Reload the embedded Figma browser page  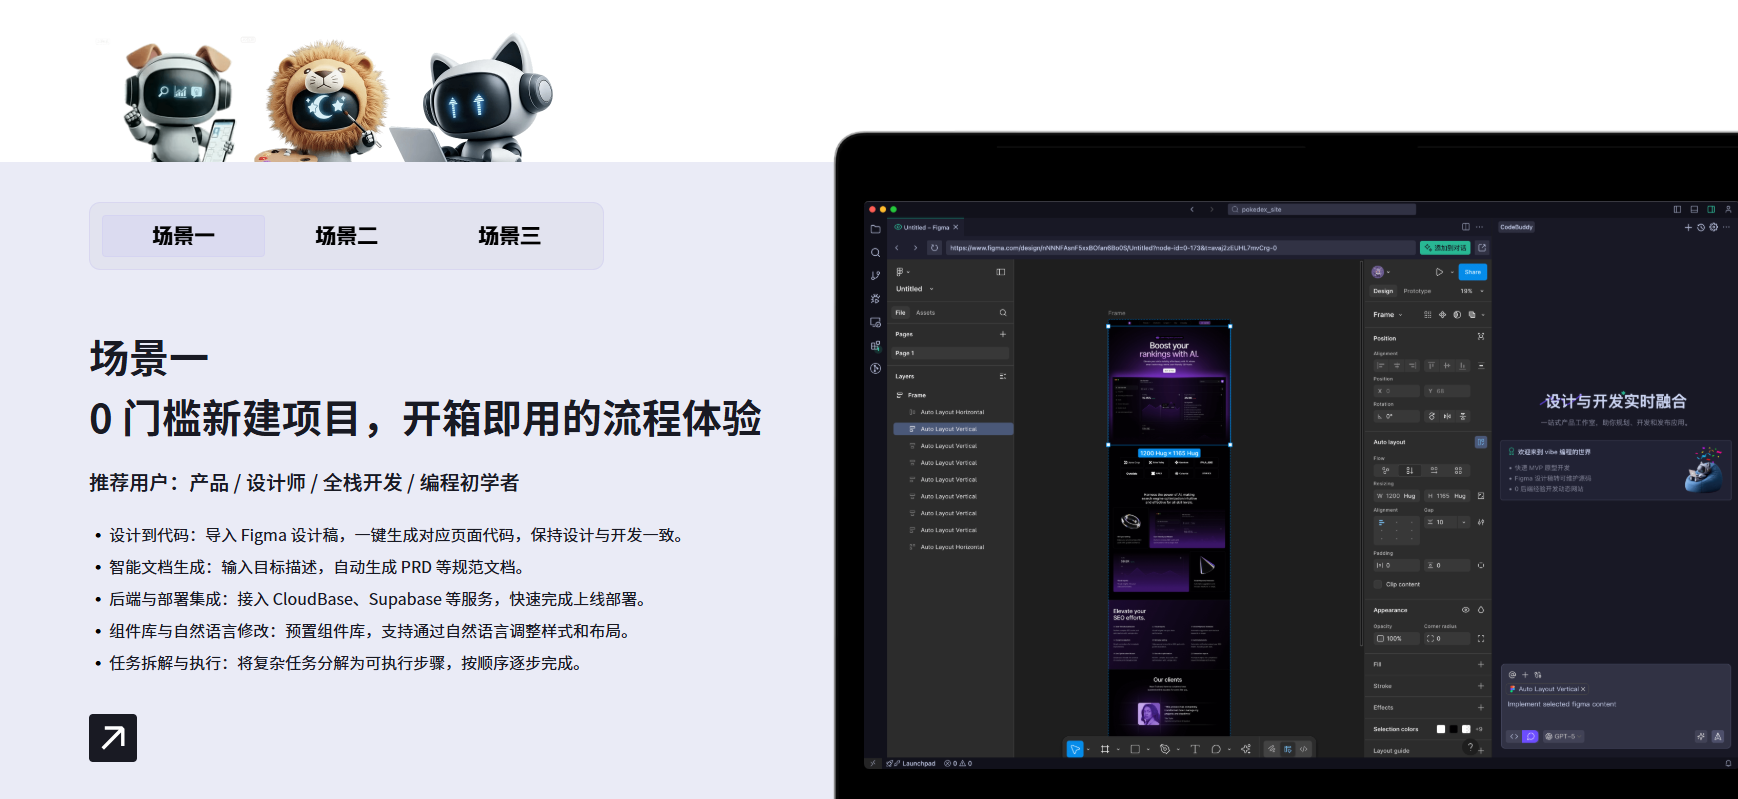tap(934, 248)
